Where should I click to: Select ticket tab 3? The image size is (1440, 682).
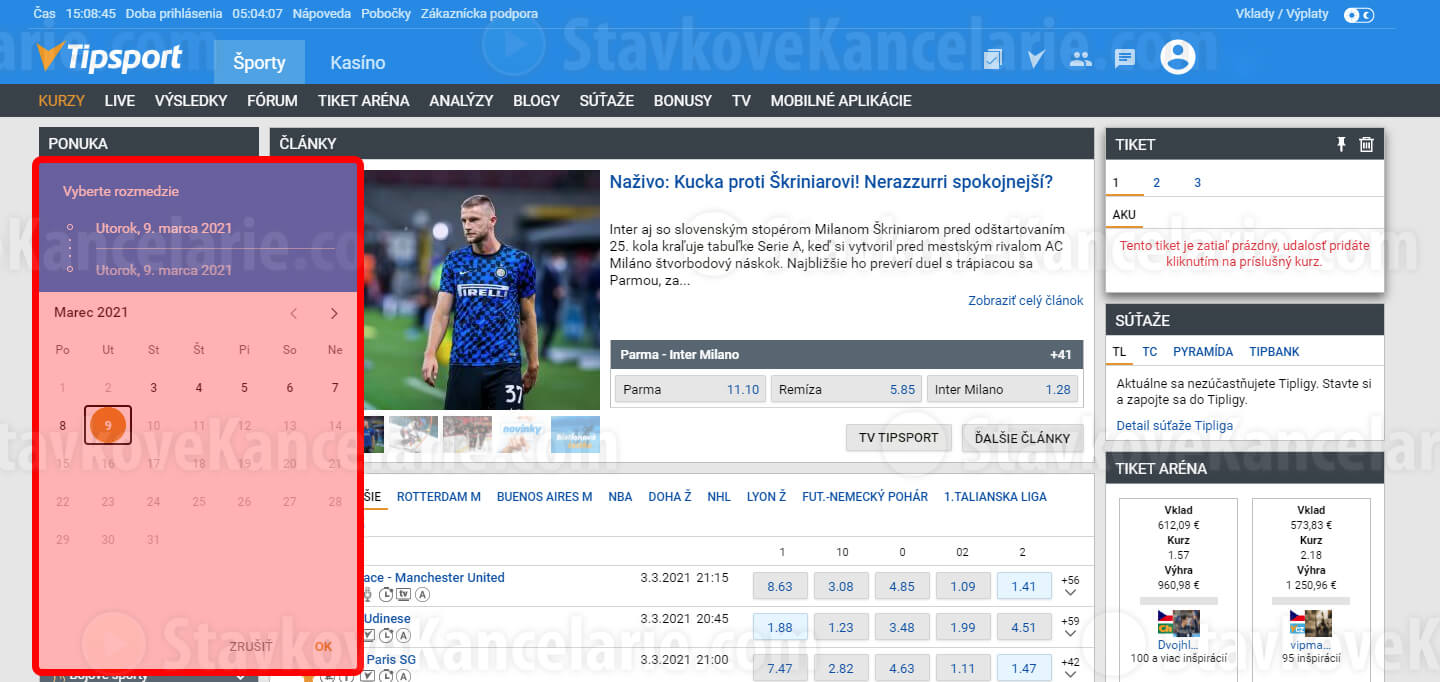coord(1197,183)
